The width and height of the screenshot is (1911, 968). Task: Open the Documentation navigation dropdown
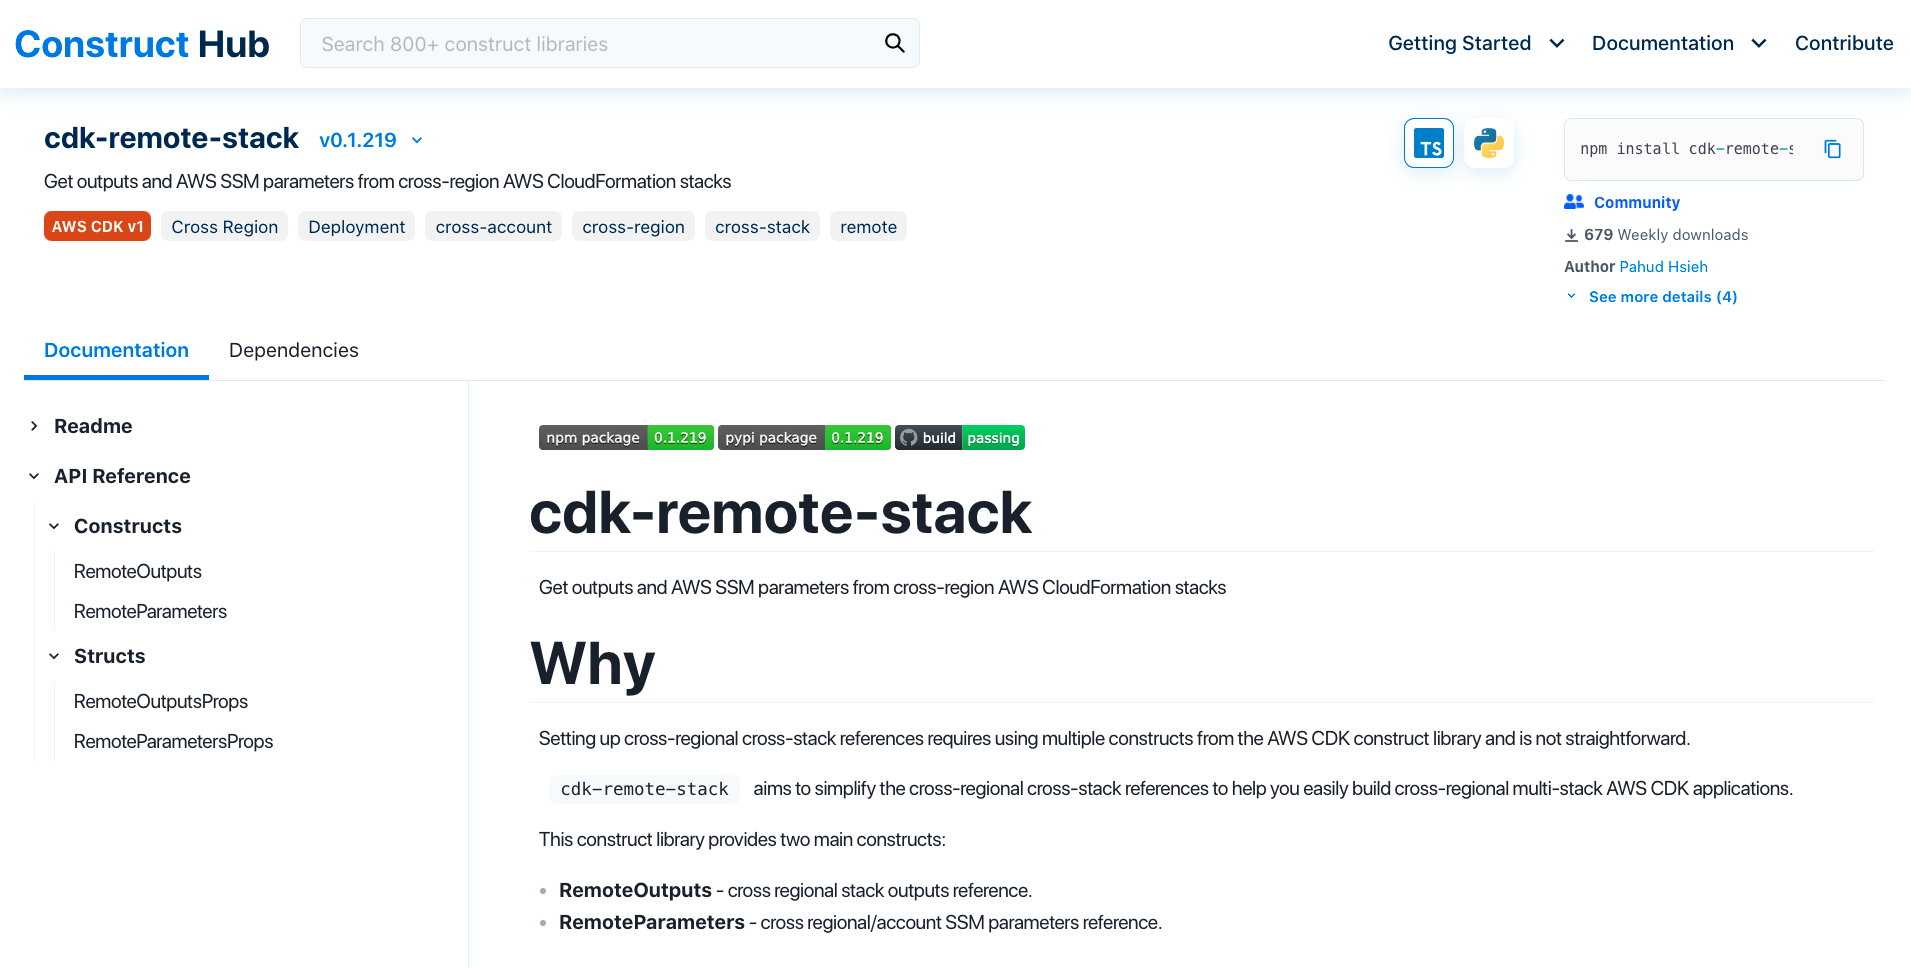(1678, 43)
